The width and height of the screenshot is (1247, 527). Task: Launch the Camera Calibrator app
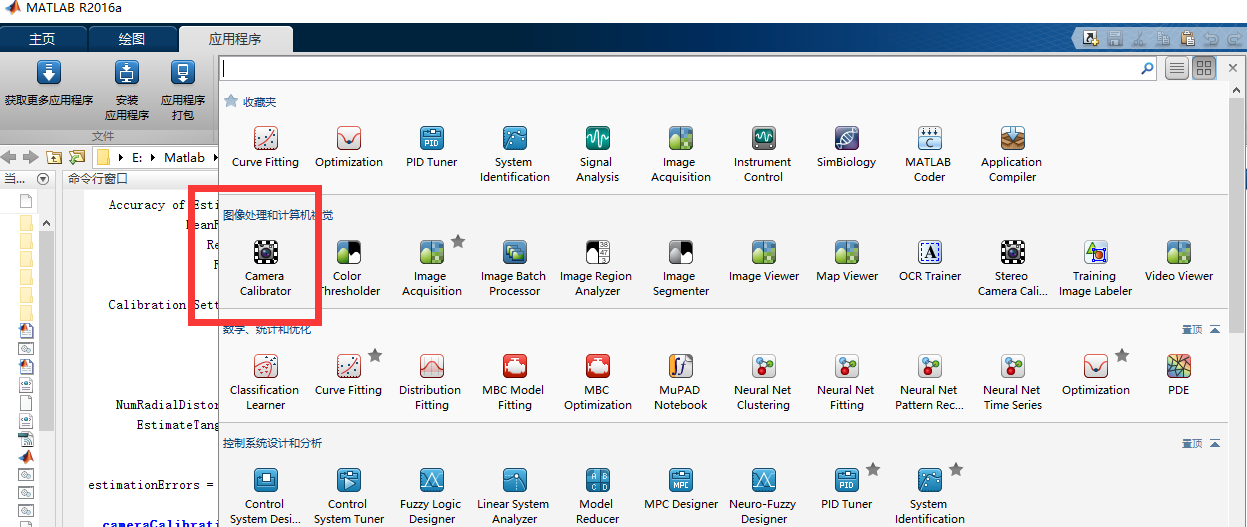coord(265,268)
